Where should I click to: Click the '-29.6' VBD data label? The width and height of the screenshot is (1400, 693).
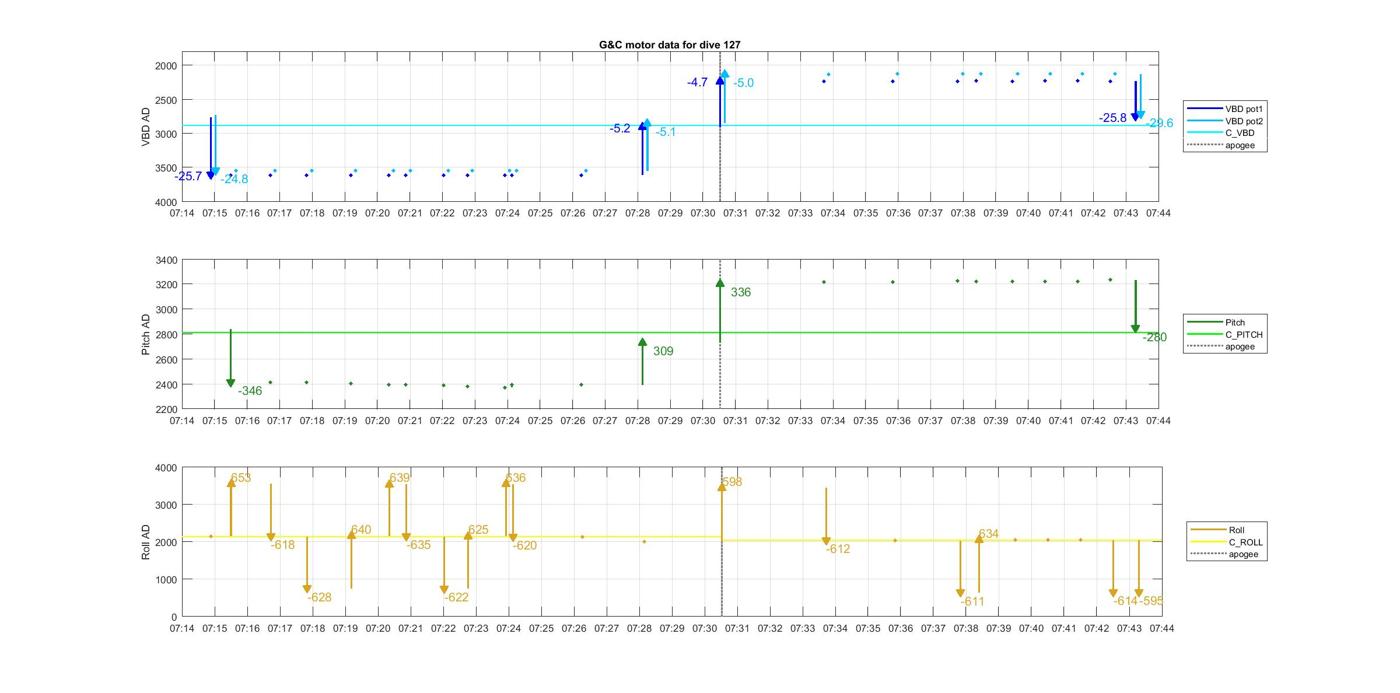[1160, 123]
